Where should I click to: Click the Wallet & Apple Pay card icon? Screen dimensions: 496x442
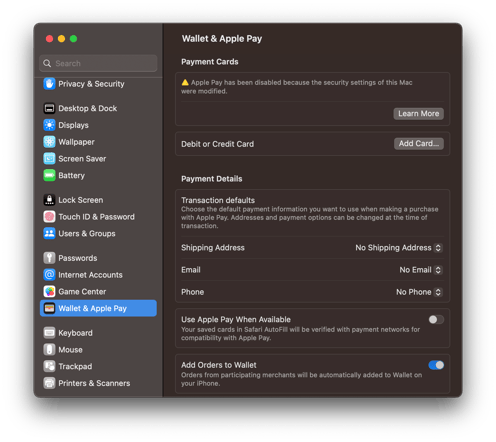click(x=49, y=308)
